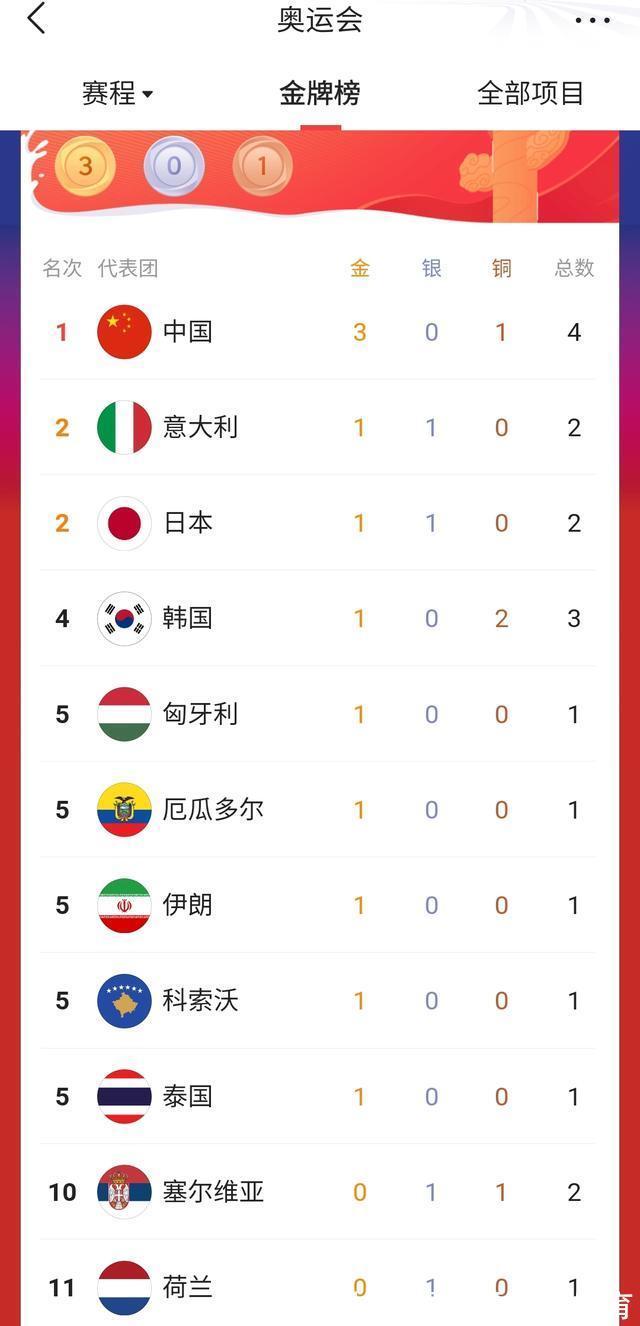Click the China flag icon

[x=124, y=332]
